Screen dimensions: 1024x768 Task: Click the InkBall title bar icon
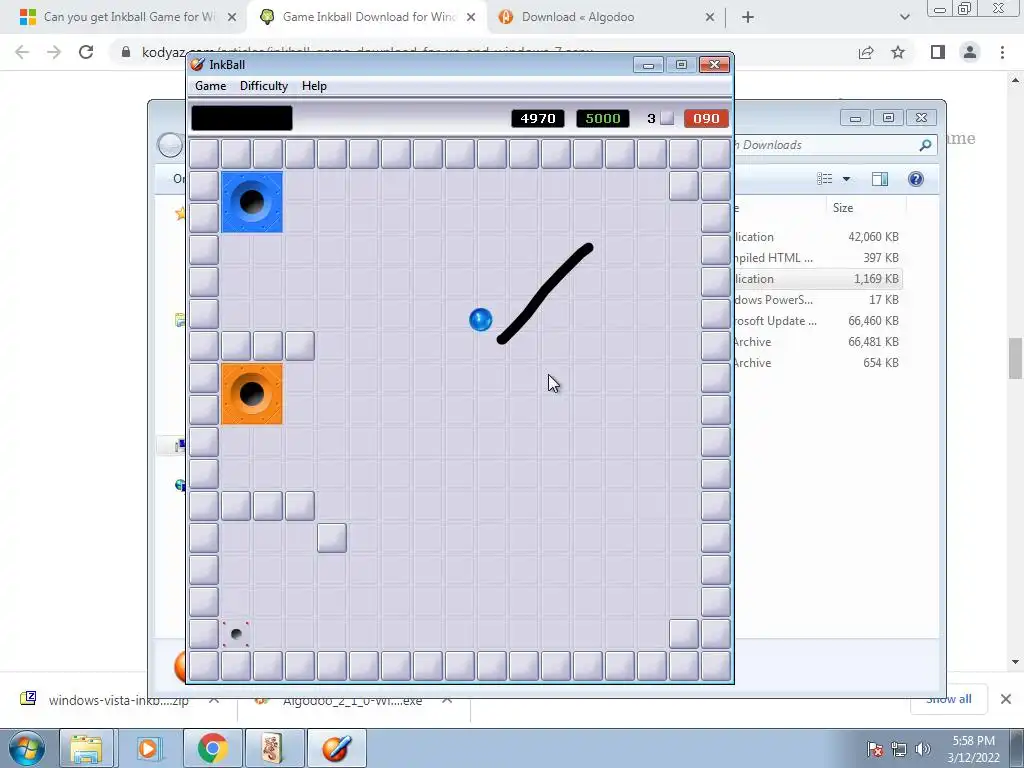click(197, 64)
